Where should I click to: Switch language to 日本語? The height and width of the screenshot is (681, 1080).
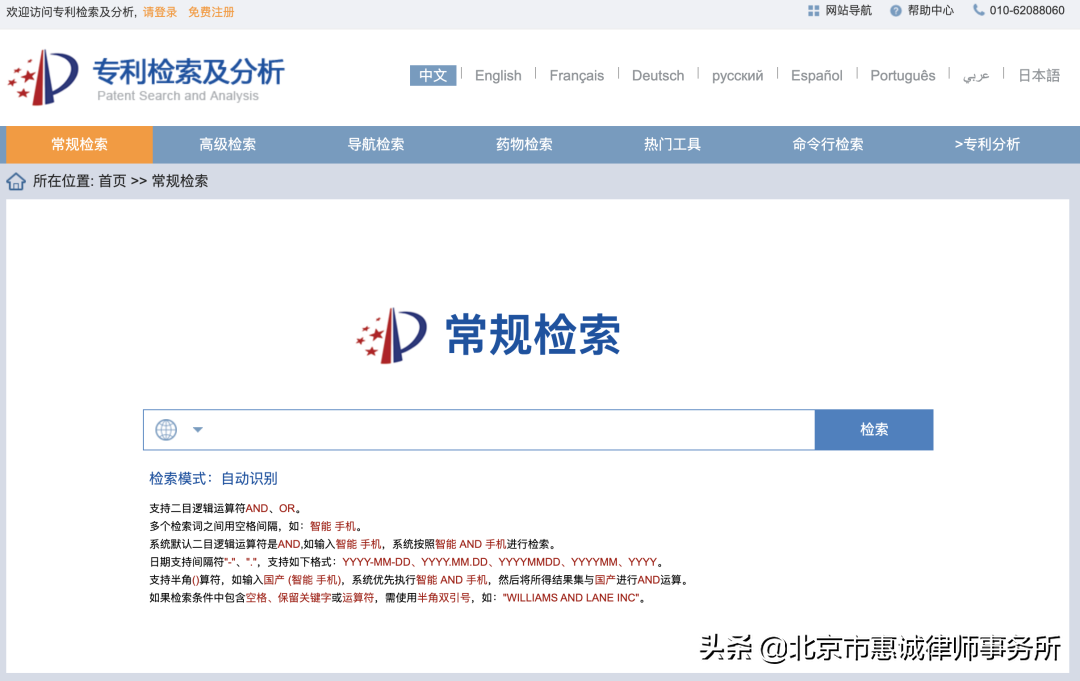tap(1039, 76)
